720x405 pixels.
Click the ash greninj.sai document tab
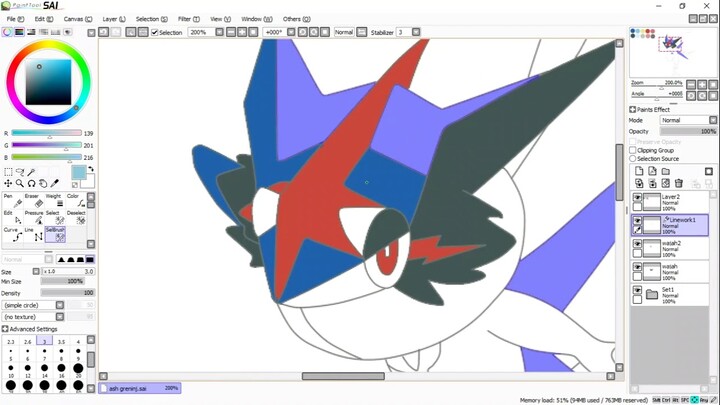coord(140,388)
